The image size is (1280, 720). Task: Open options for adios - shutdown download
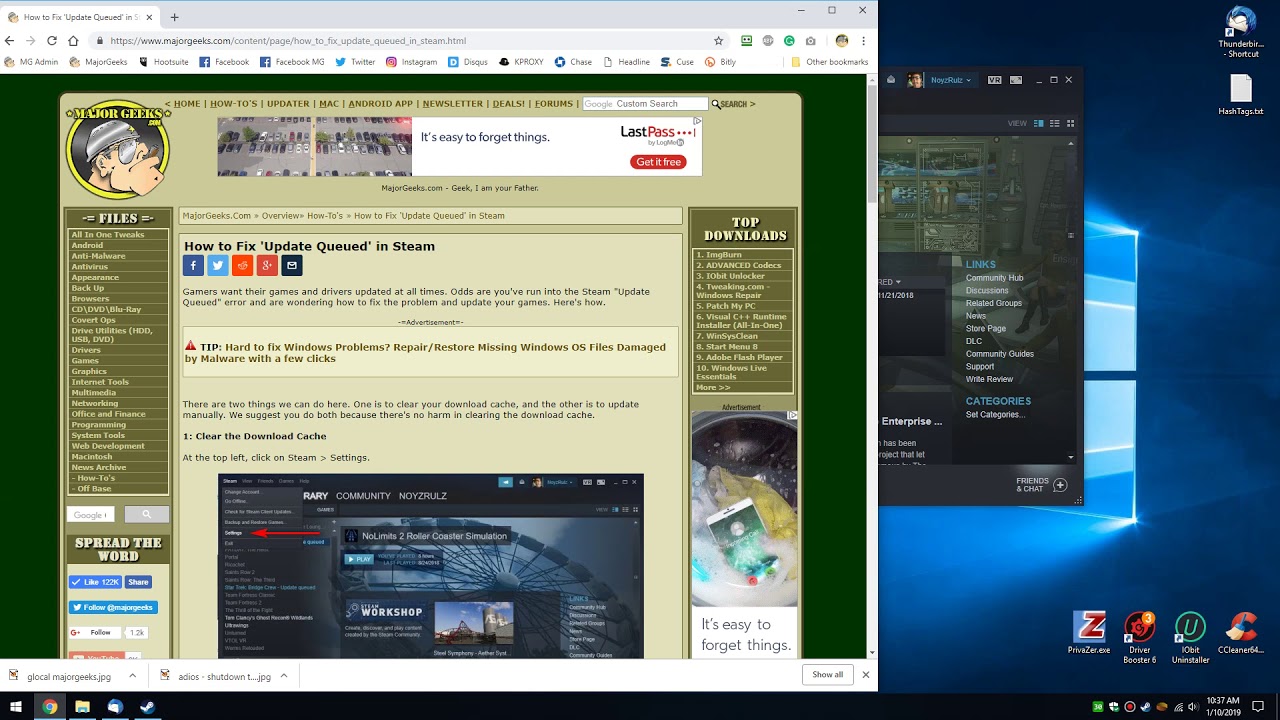coord(283,676)
